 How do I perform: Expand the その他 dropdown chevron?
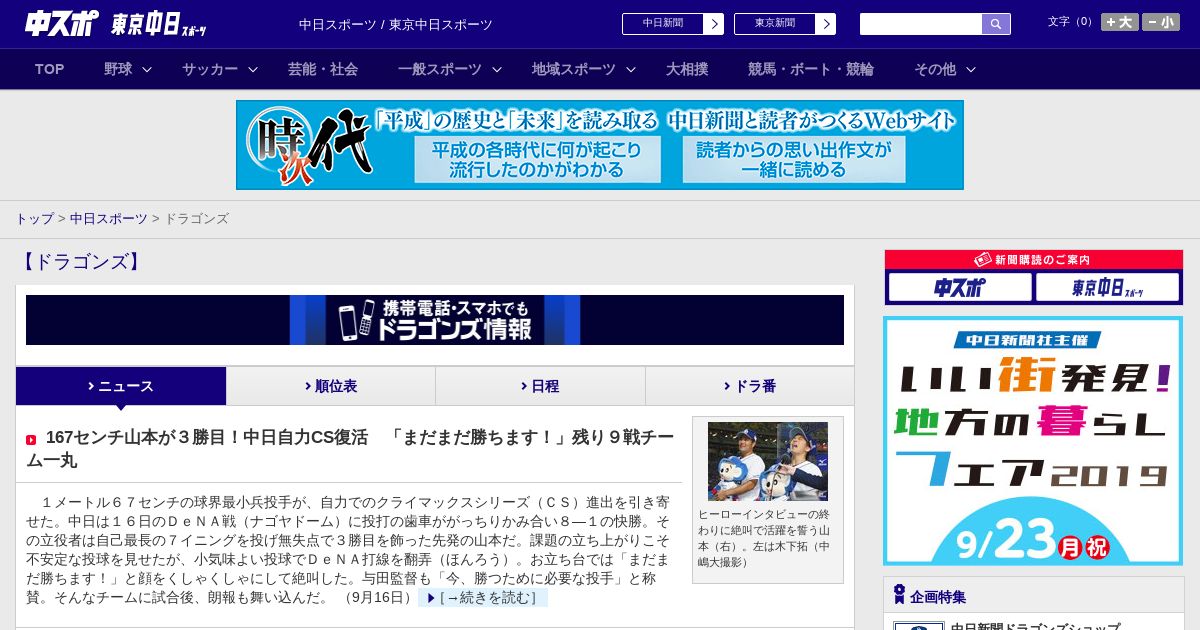pyautogui.click(x=971, y=69)
